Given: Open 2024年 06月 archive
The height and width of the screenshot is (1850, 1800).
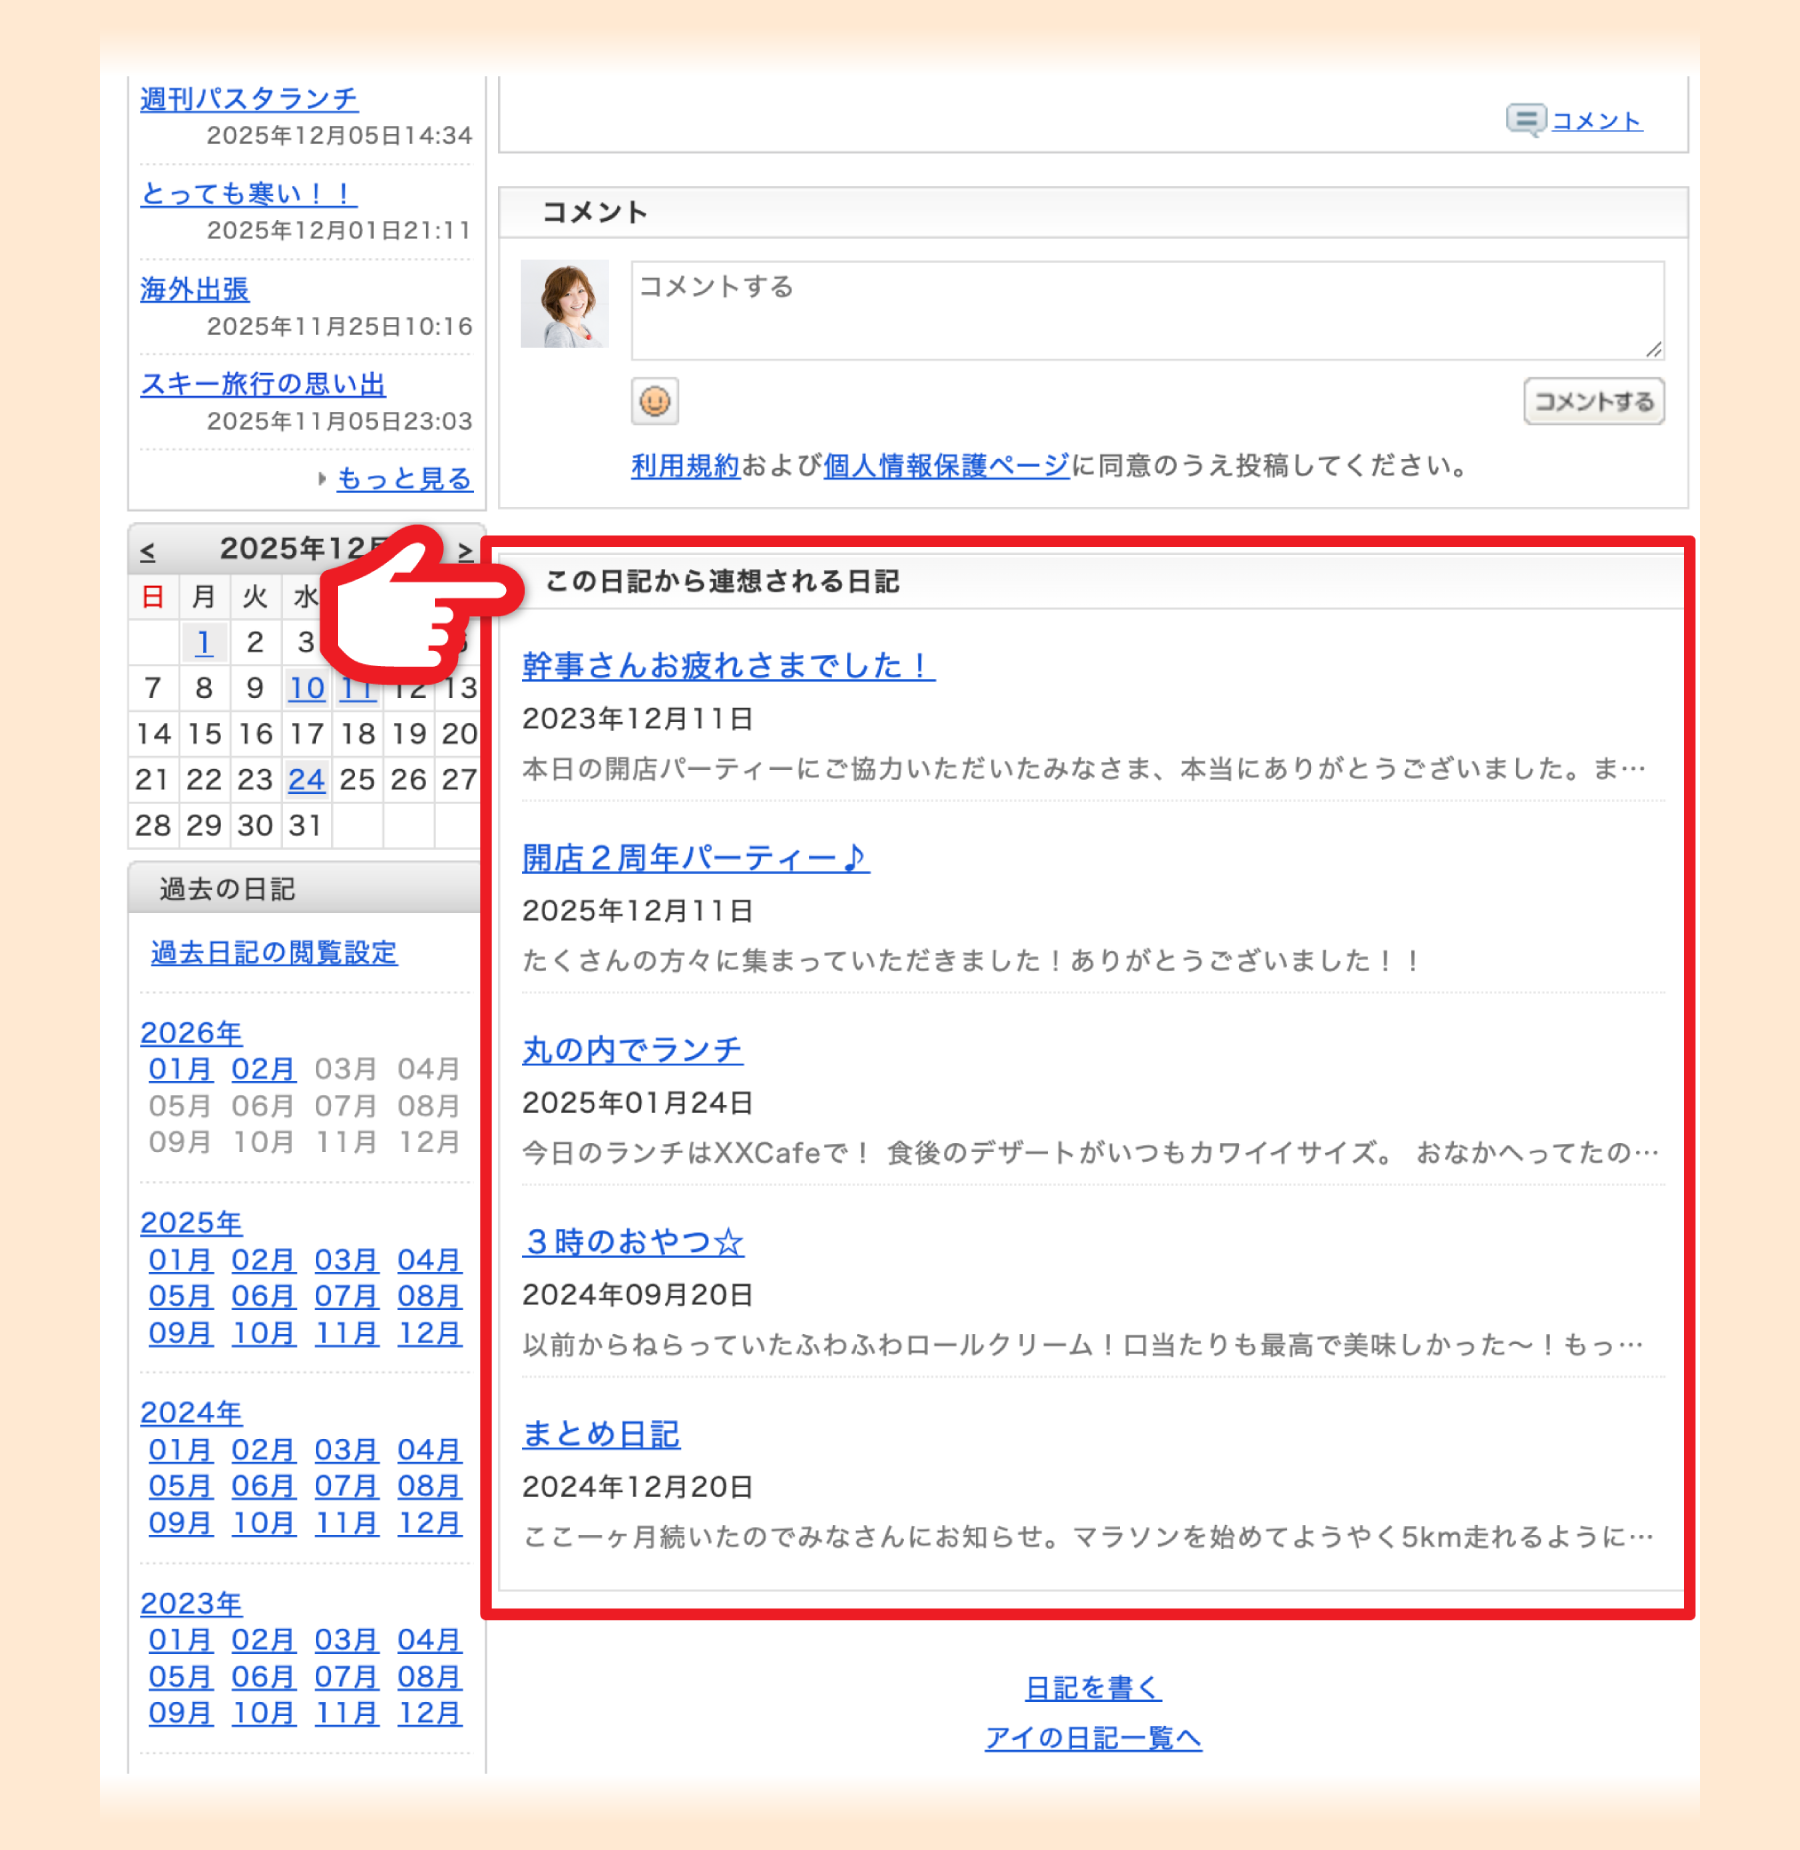Looking at the screenshot, I should (264, 1486).
